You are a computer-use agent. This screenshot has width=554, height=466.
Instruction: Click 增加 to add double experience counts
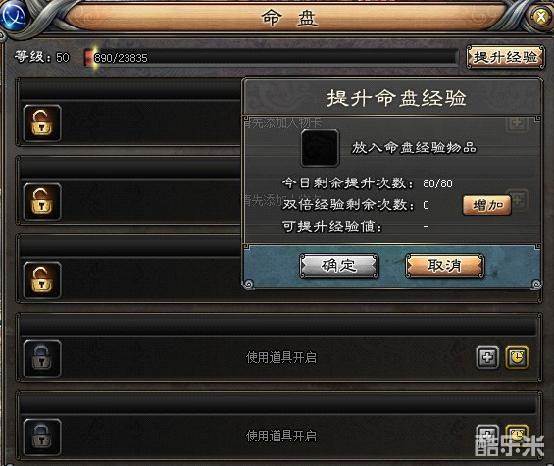coord(487,205)
